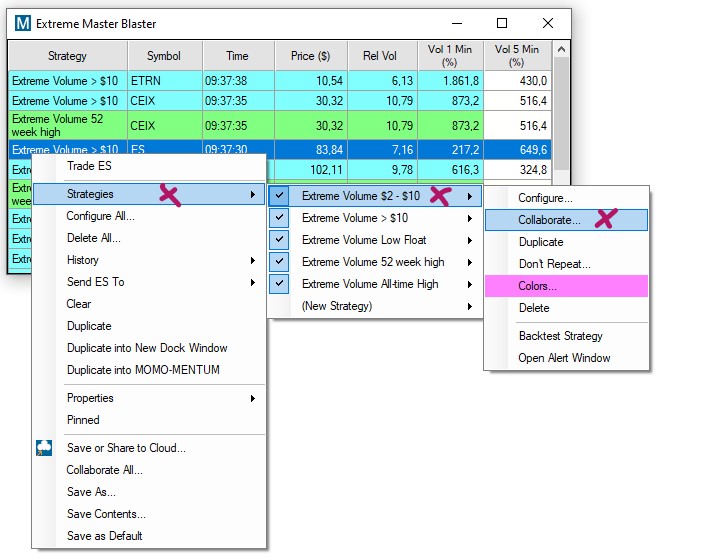This screenshot has height=560, width=717.
Task: Open the Colors... option
Action: [x=538, y=286]
